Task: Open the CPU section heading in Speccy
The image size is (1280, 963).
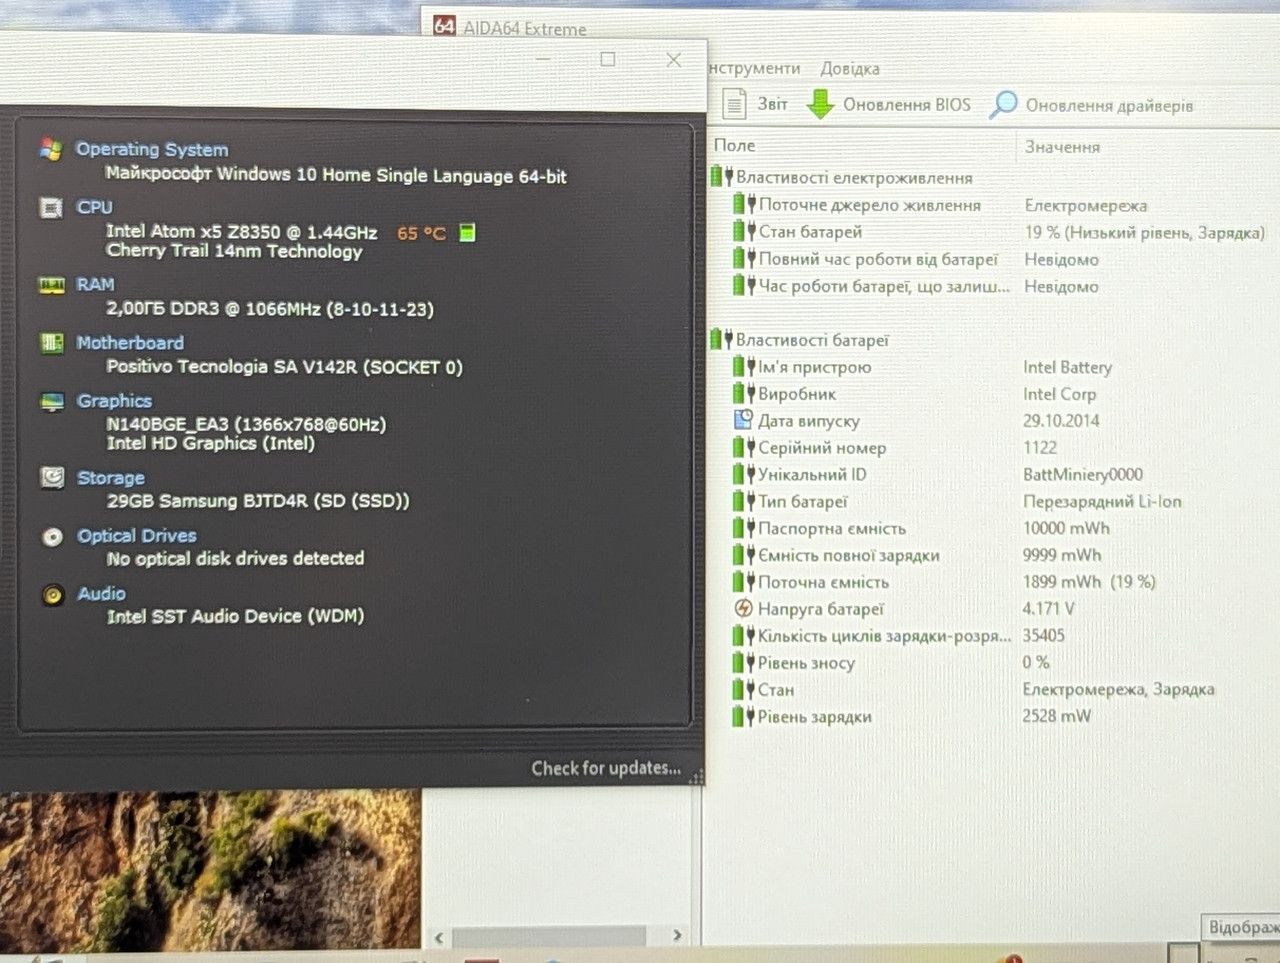Action: click(95, 207)
